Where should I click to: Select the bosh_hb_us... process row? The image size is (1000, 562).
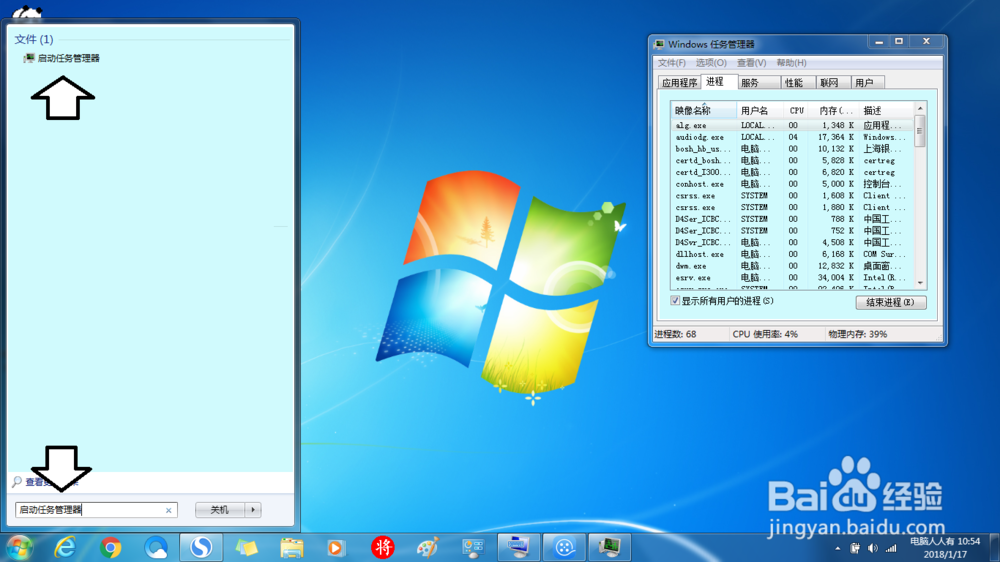point(792,149)
